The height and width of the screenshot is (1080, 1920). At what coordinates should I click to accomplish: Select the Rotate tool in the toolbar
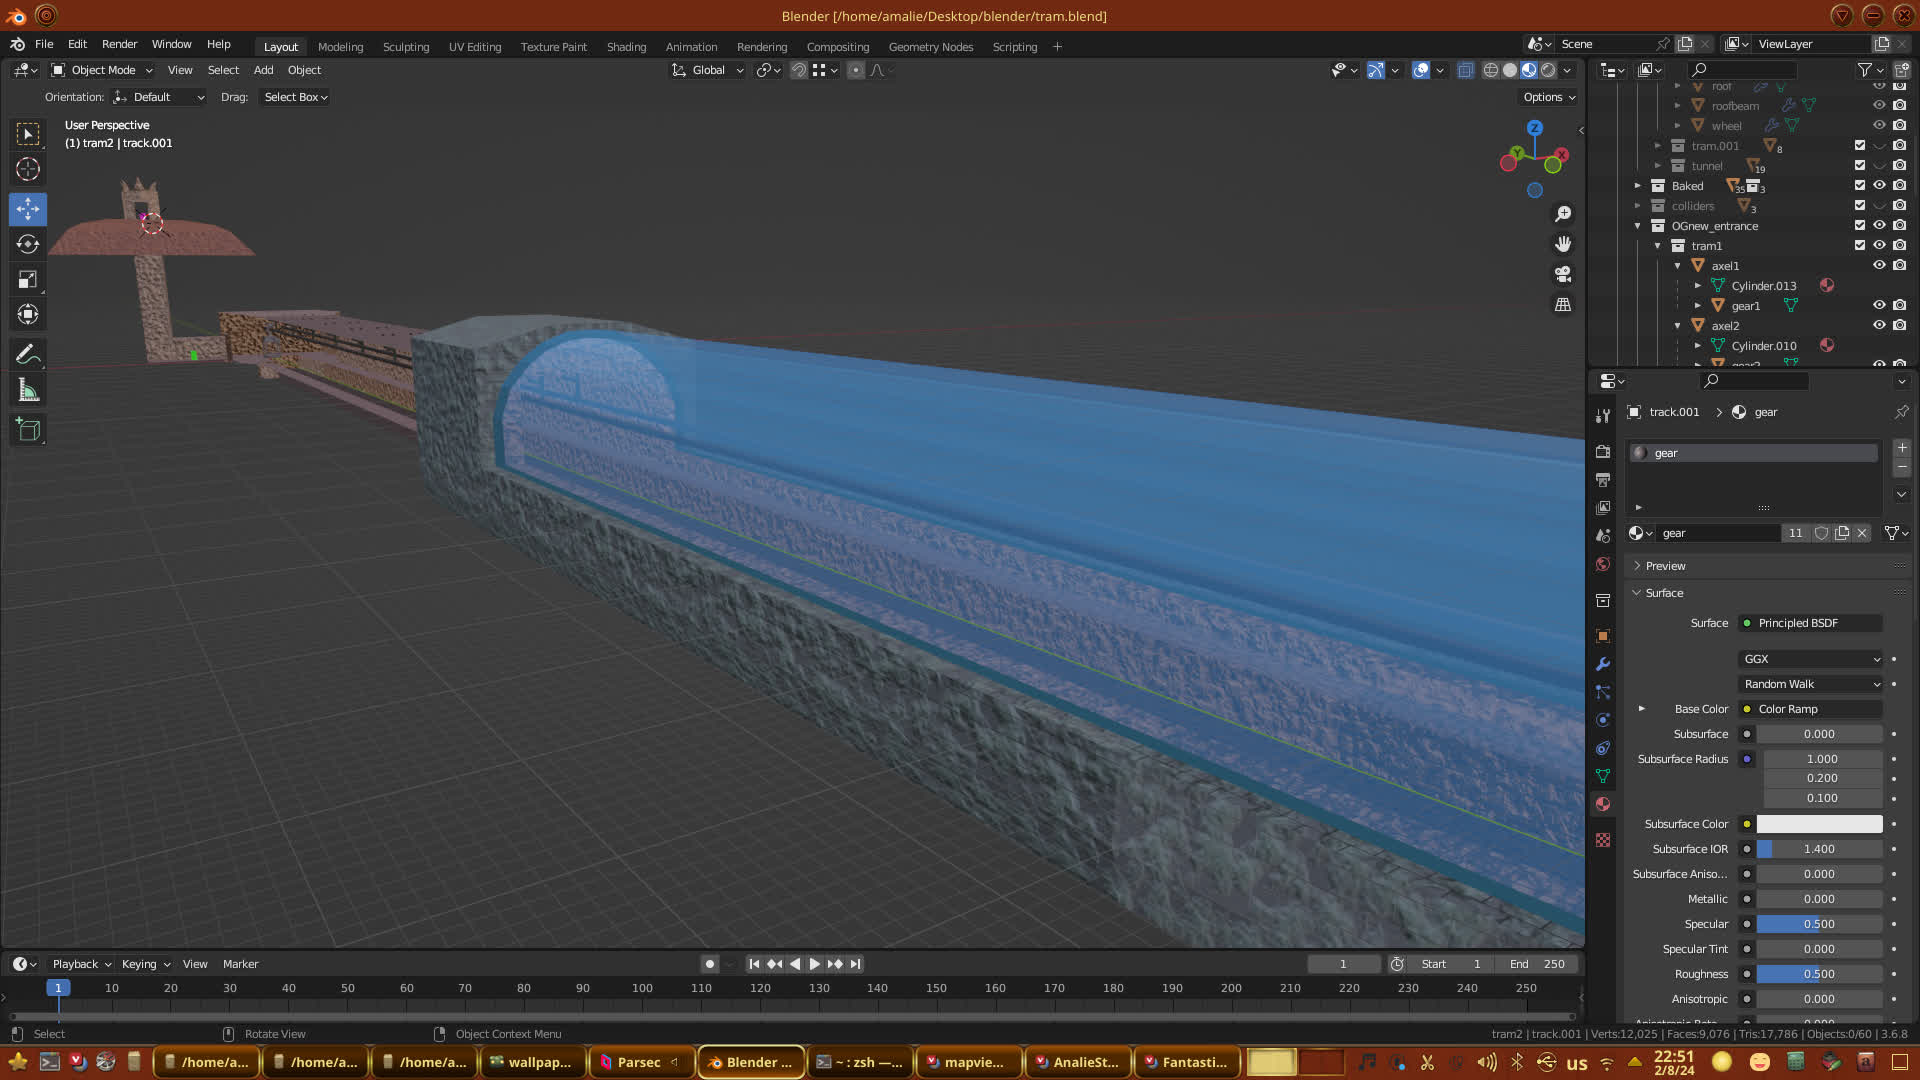coord(28,244)
